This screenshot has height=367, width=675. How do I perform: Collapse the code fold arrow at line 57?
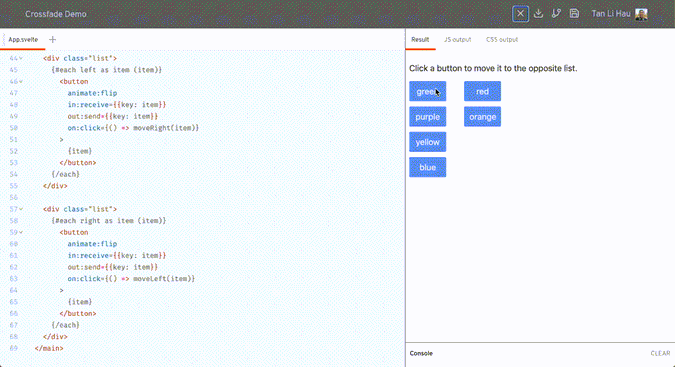point(21,209)
